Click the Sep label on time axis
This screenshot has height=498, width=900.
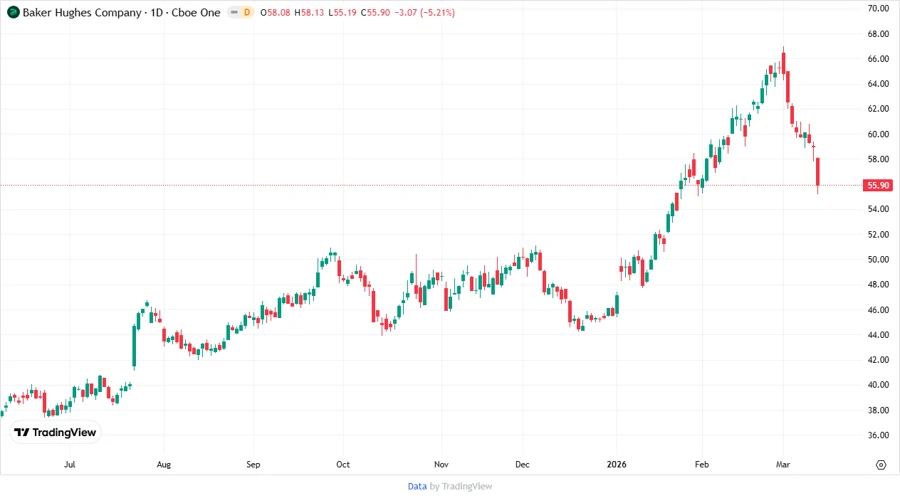253,464
